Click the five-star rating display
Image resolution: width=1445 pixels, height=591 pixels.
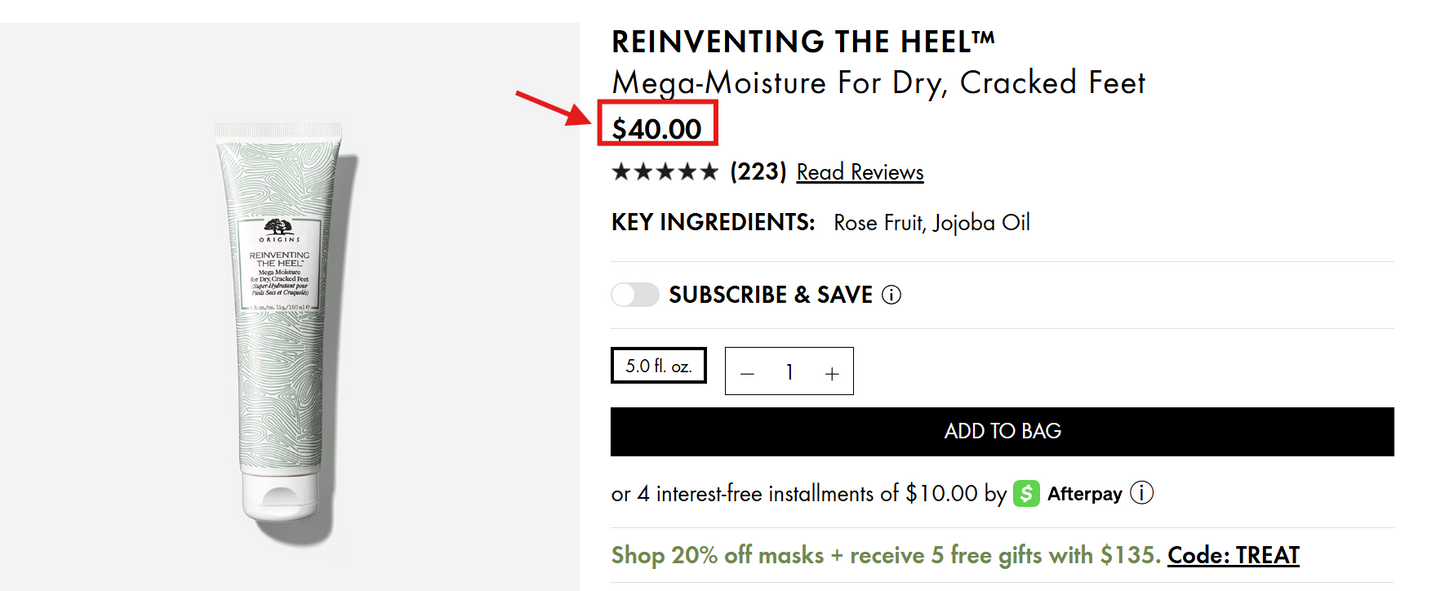point(664,171)
